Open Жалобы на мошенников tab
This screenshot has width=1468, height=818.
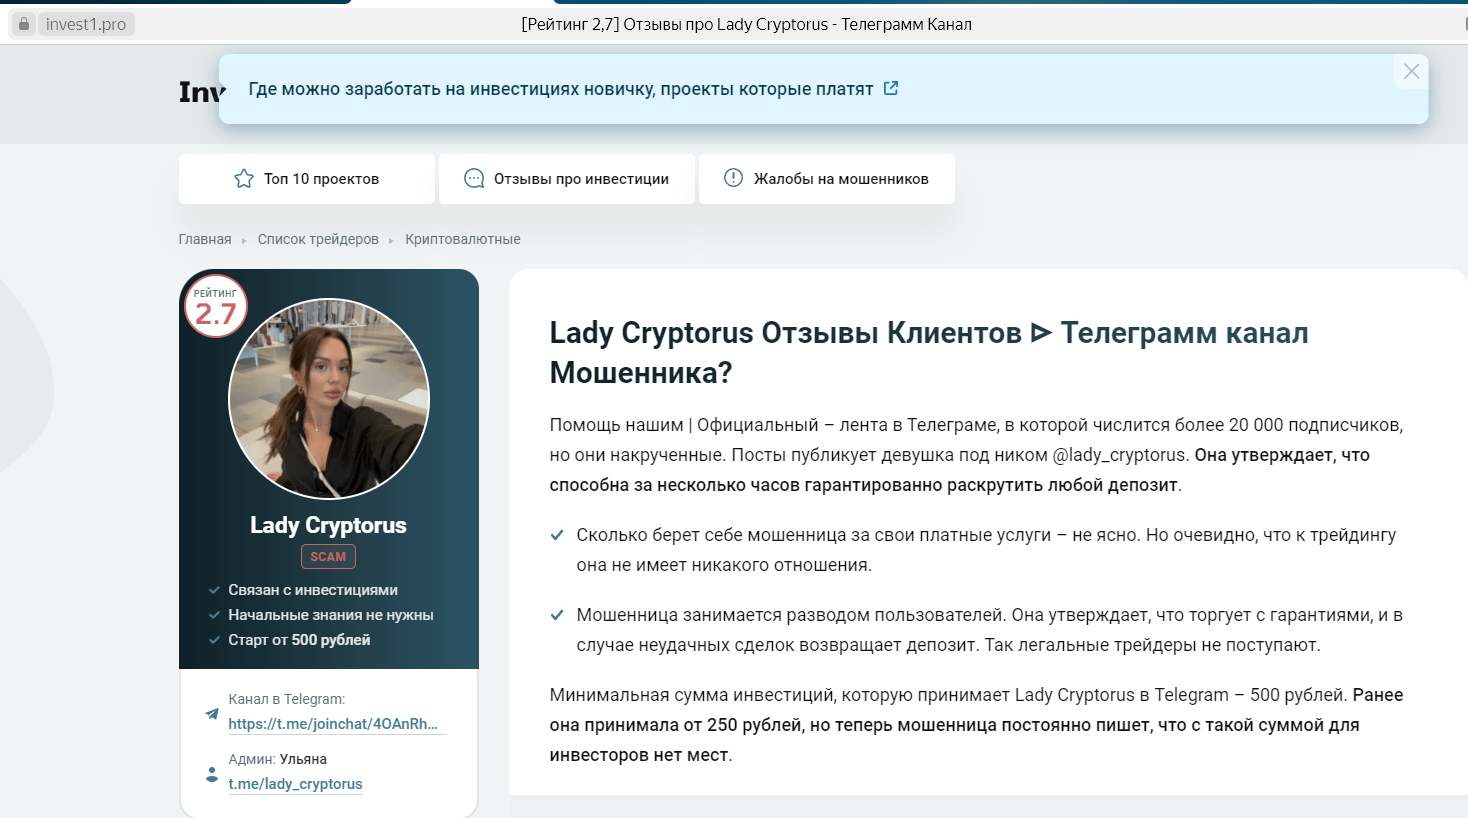point(827,179)
